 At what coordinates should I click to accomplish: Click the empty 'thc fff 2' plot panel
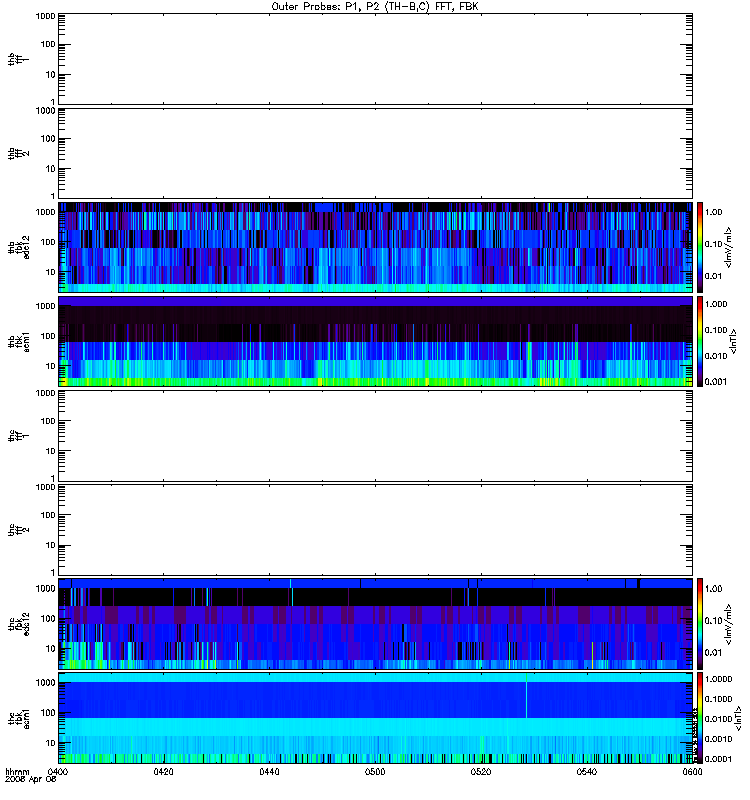pyautogui.click(x=376, y=530)
